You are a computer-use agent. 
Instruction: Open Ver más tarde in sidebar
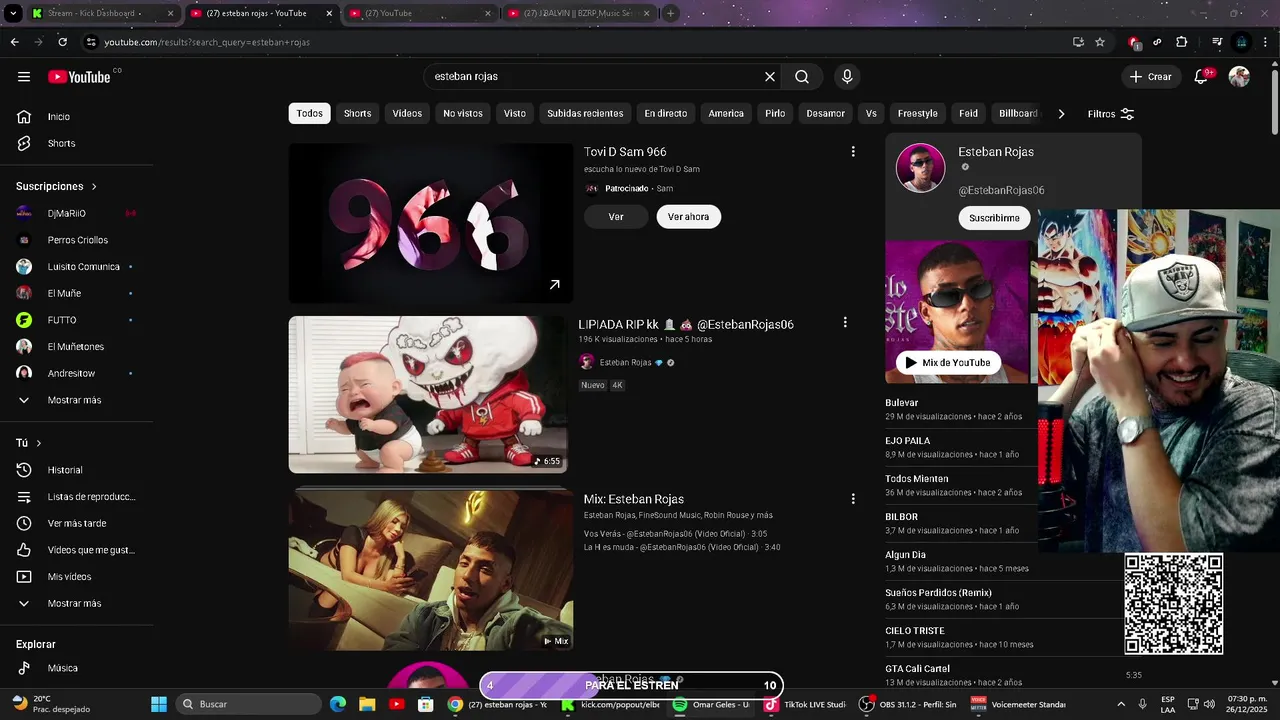(x=76, y=523)
